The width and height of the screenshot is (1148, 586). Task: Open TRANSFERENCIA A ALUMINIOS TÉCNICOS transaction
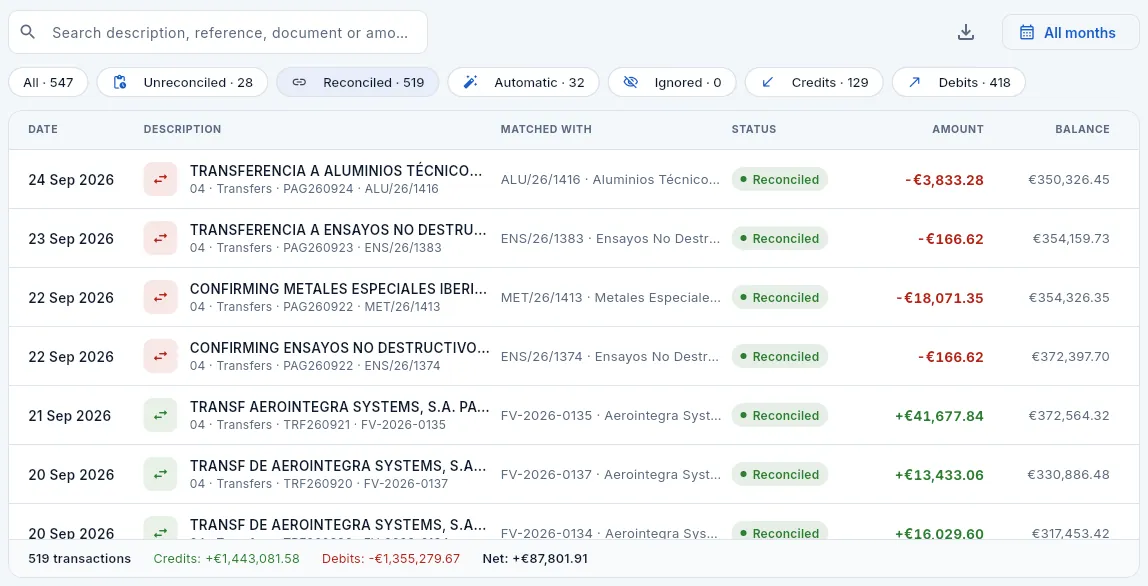(336, 171)
